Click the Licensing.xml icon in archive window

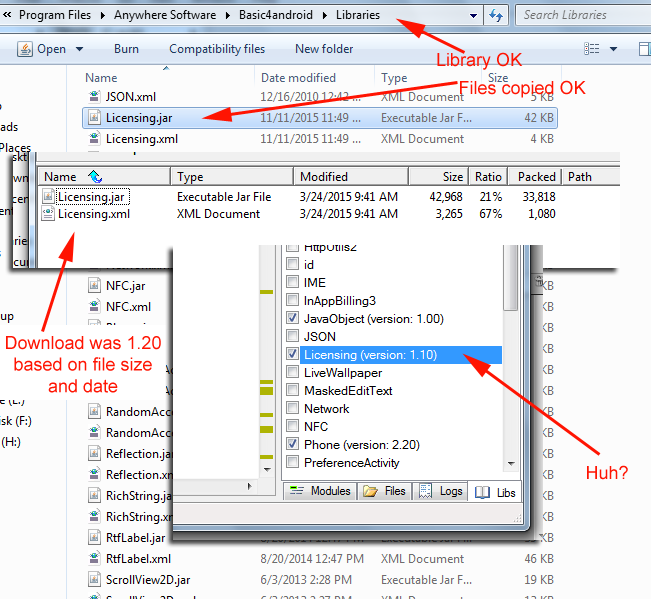48,213
